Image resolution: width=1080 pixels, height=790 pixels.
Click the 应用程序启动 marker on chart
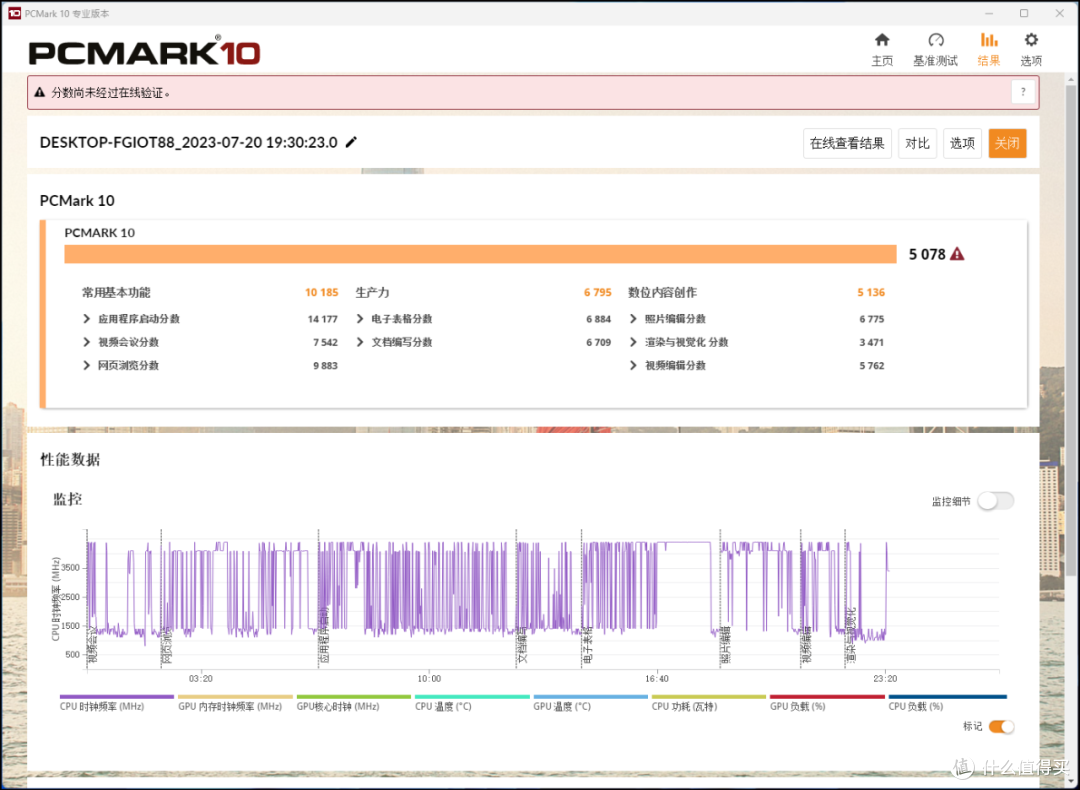[x=324, y=634]
